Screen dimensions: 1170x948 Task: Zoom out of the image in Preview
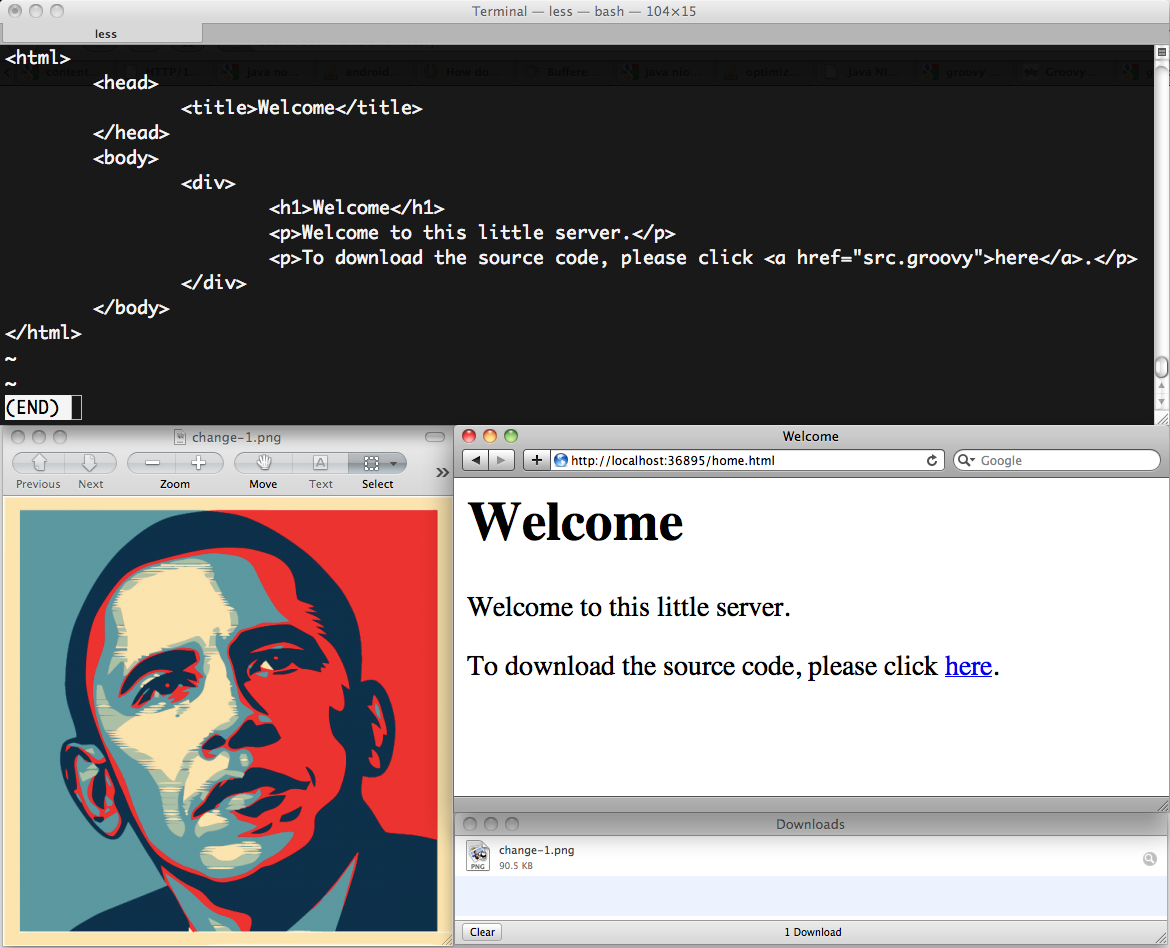click(151, 464)
